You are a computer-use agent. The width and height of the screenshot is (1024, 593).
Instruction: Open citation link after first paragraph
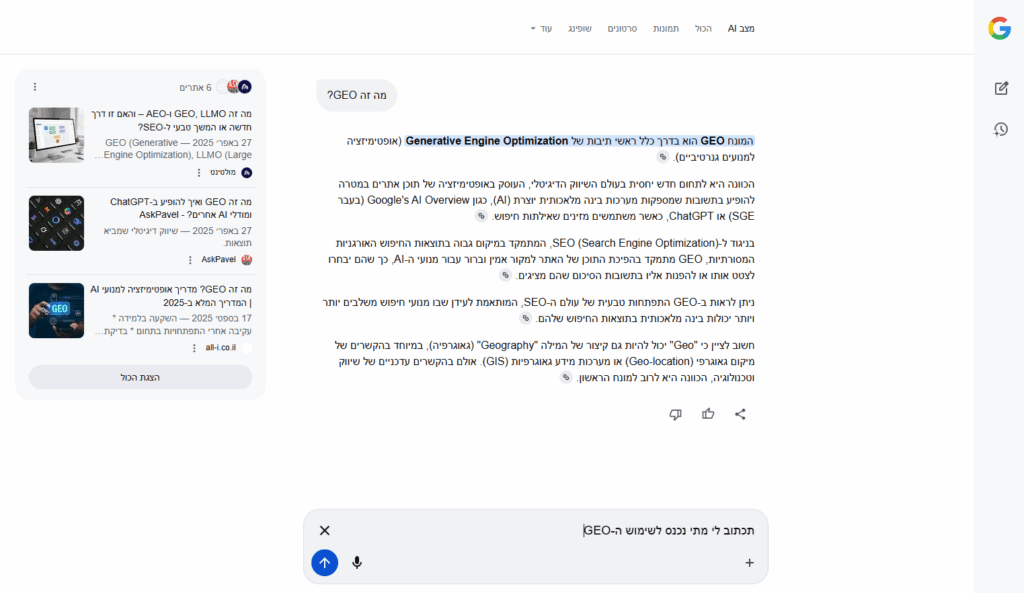pos(663,157)
